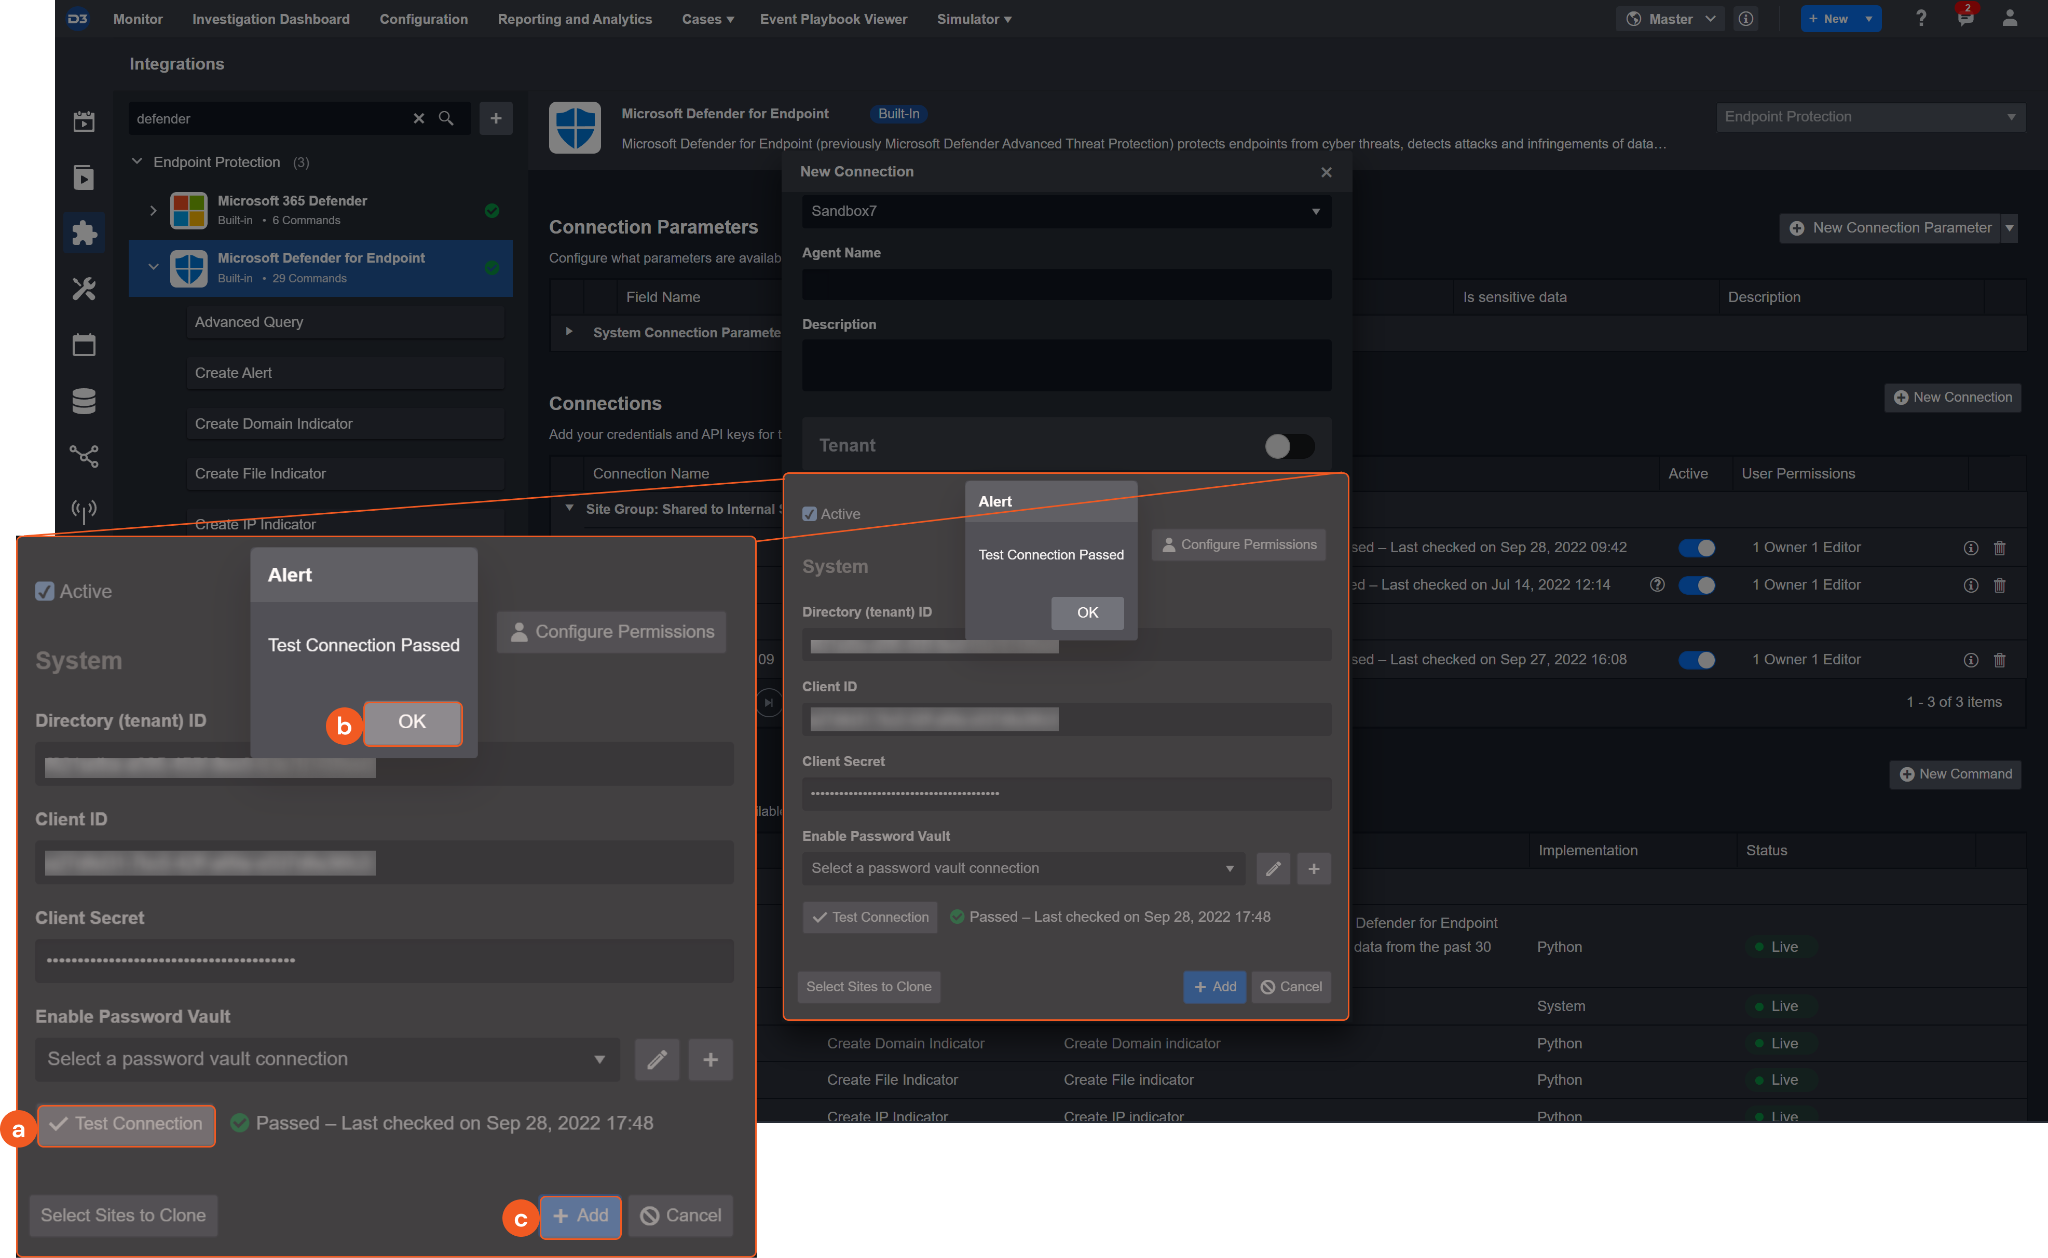The width and height of the screenshot is (2048, 1258).
Task: Open the Sandbox7 site dropdown
Action: (1066, 211)
